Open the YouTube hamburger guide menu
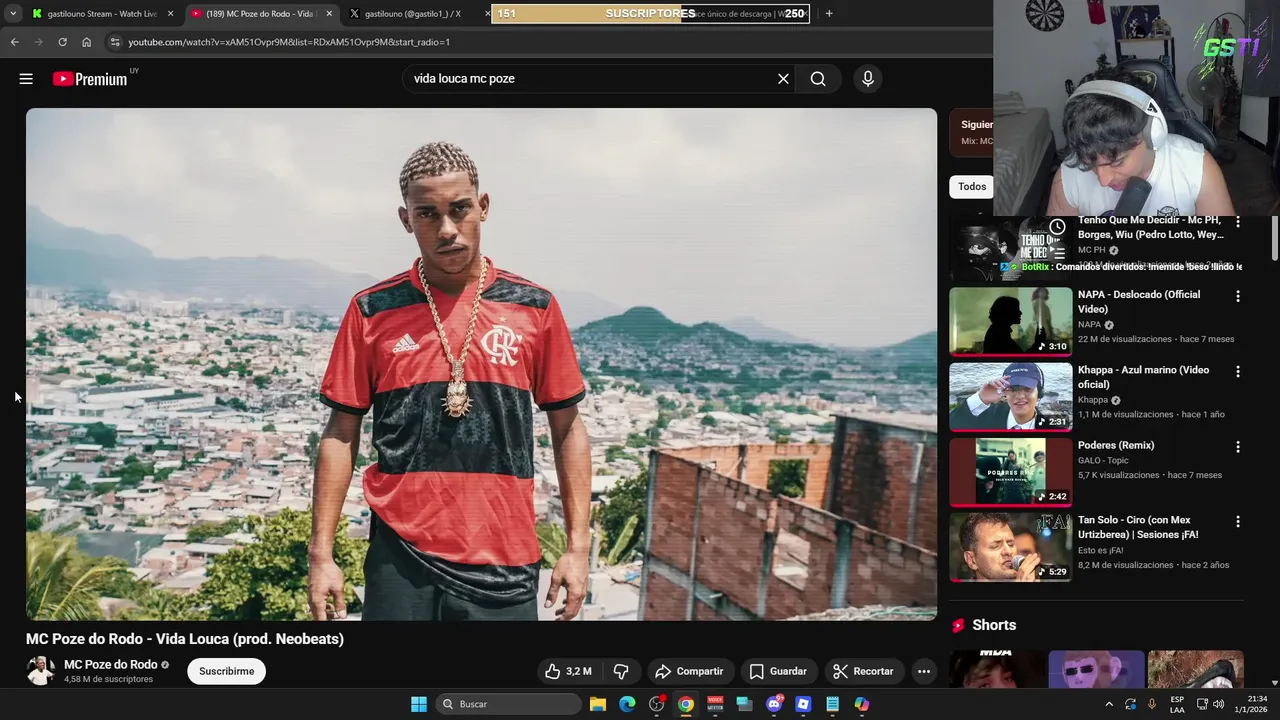The width and height of the screenshot is (1280, 720). point(26,79)
